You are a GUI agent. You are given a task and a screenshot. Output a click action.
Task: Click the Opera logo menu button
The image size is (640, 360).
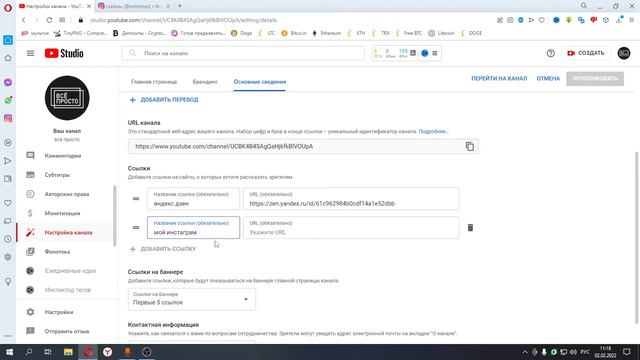click(x=8, y=7)
